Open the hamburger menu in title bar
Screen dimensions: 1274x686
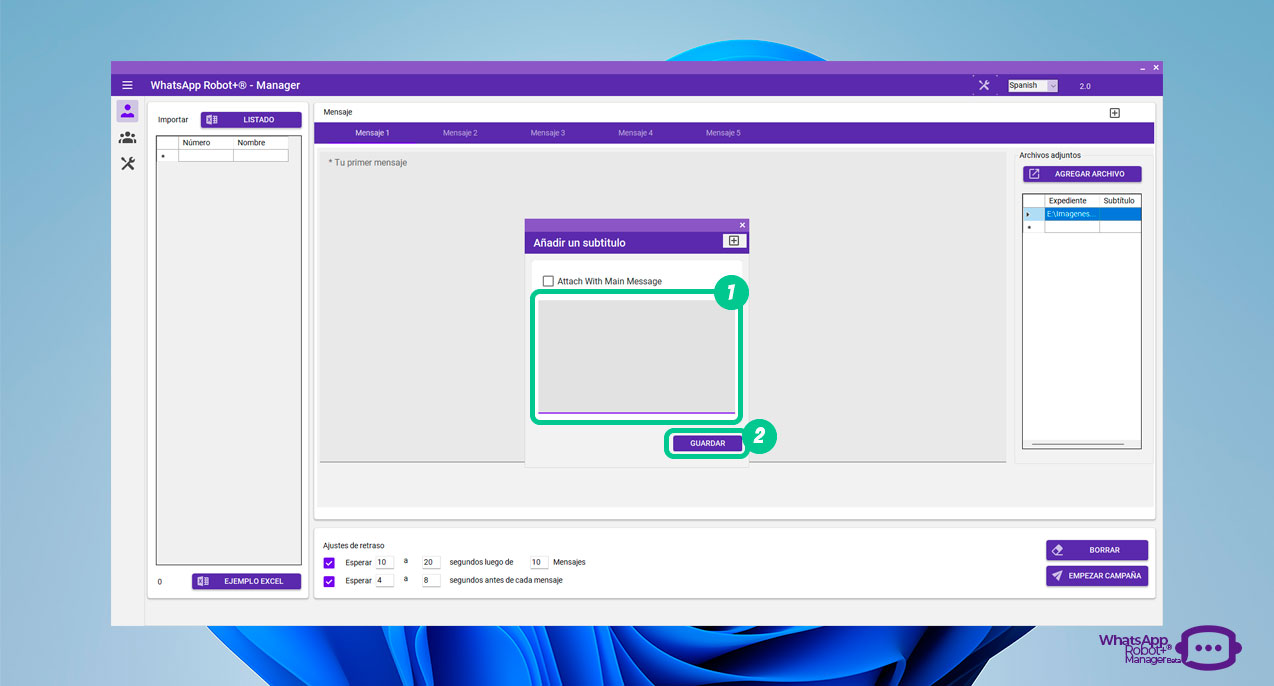pyautogui.click(x=127, y=85)
